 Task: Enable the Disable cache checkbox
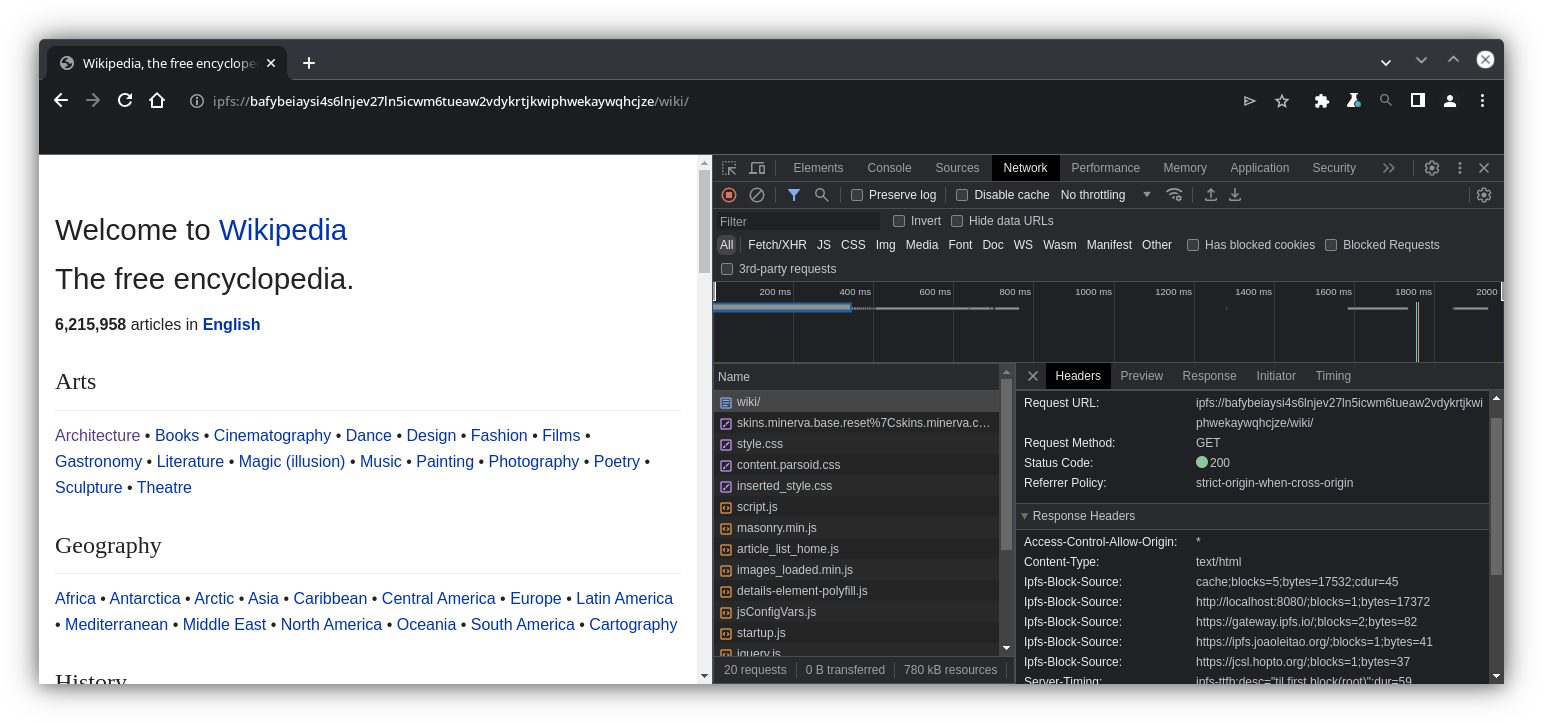click(962, 195)
